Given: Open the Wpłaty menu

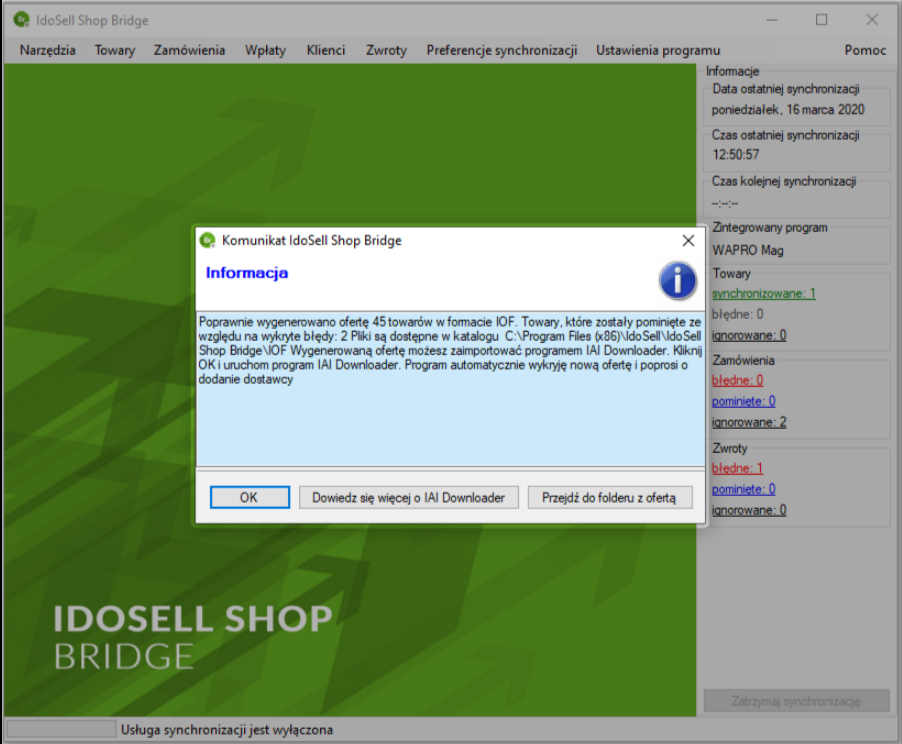Looking at the screenshot, I should [x=265, y=51].
